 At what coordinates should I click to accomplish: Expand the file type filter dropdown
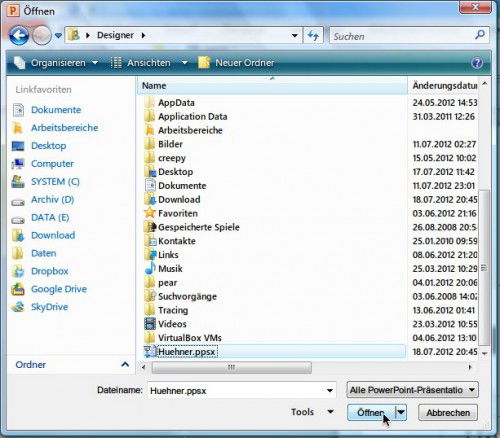[x=471, y=390]
